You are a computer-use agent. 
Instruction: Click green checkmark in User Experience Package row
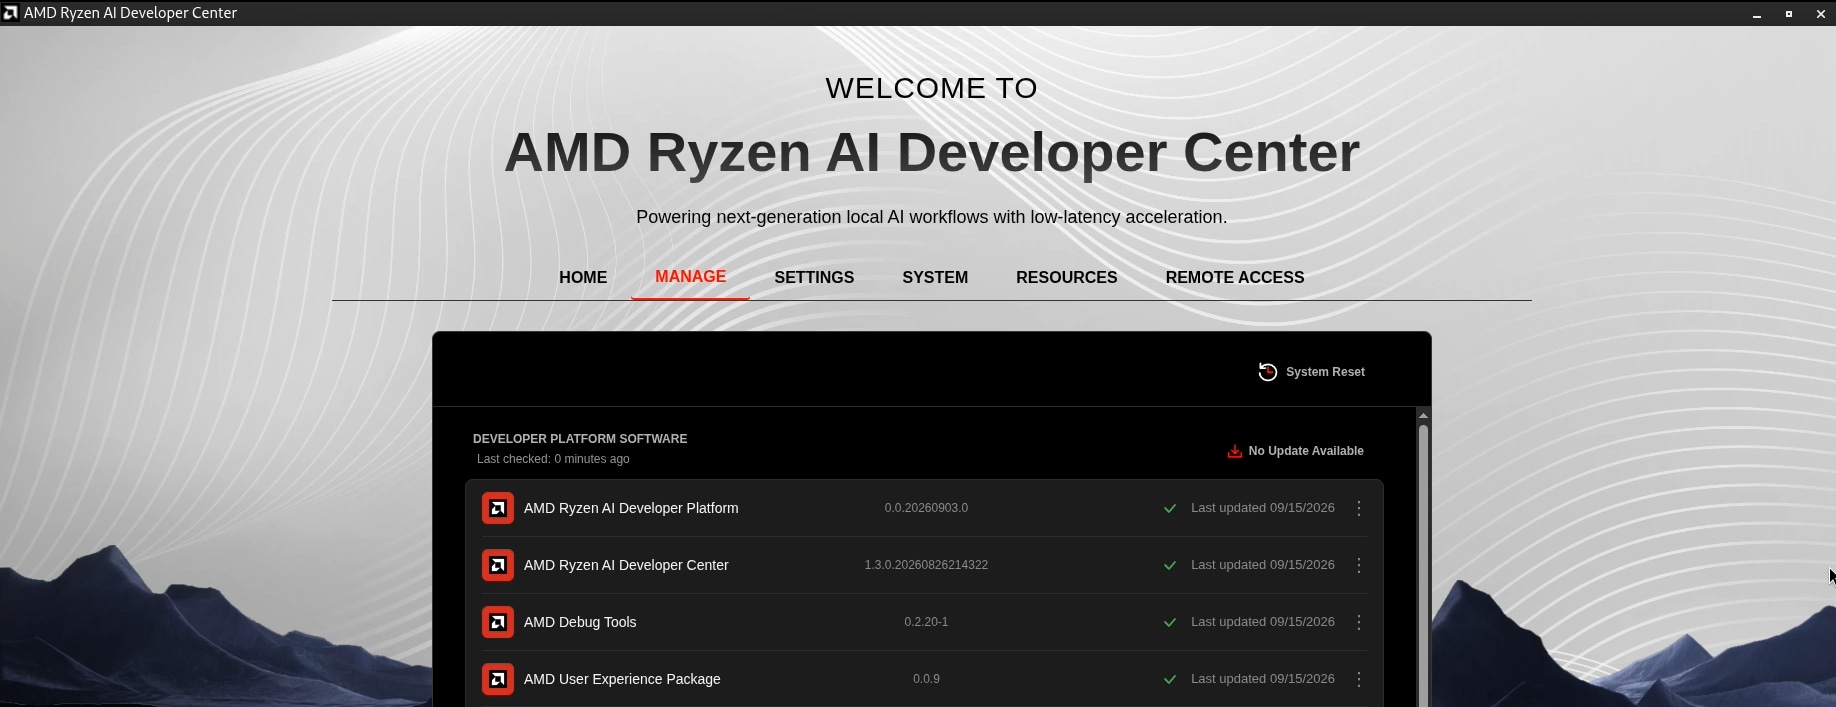coord(1170,679)
